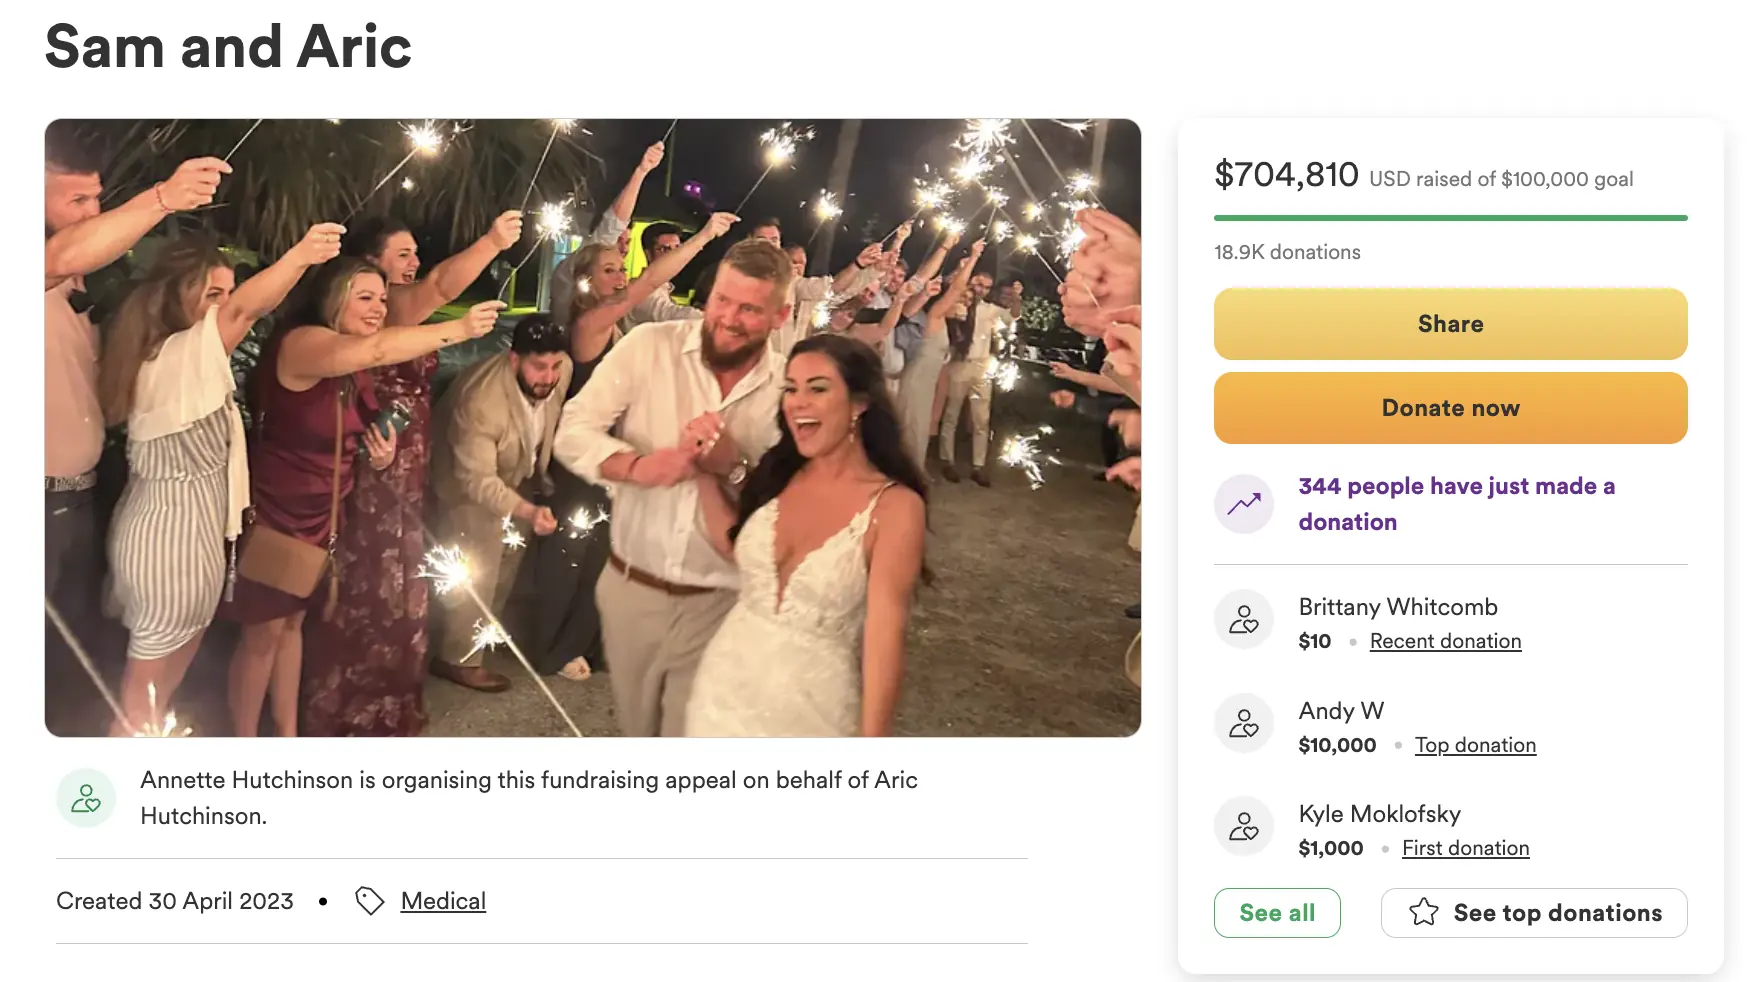Click the Sam and Aric title

pos(228,47)
